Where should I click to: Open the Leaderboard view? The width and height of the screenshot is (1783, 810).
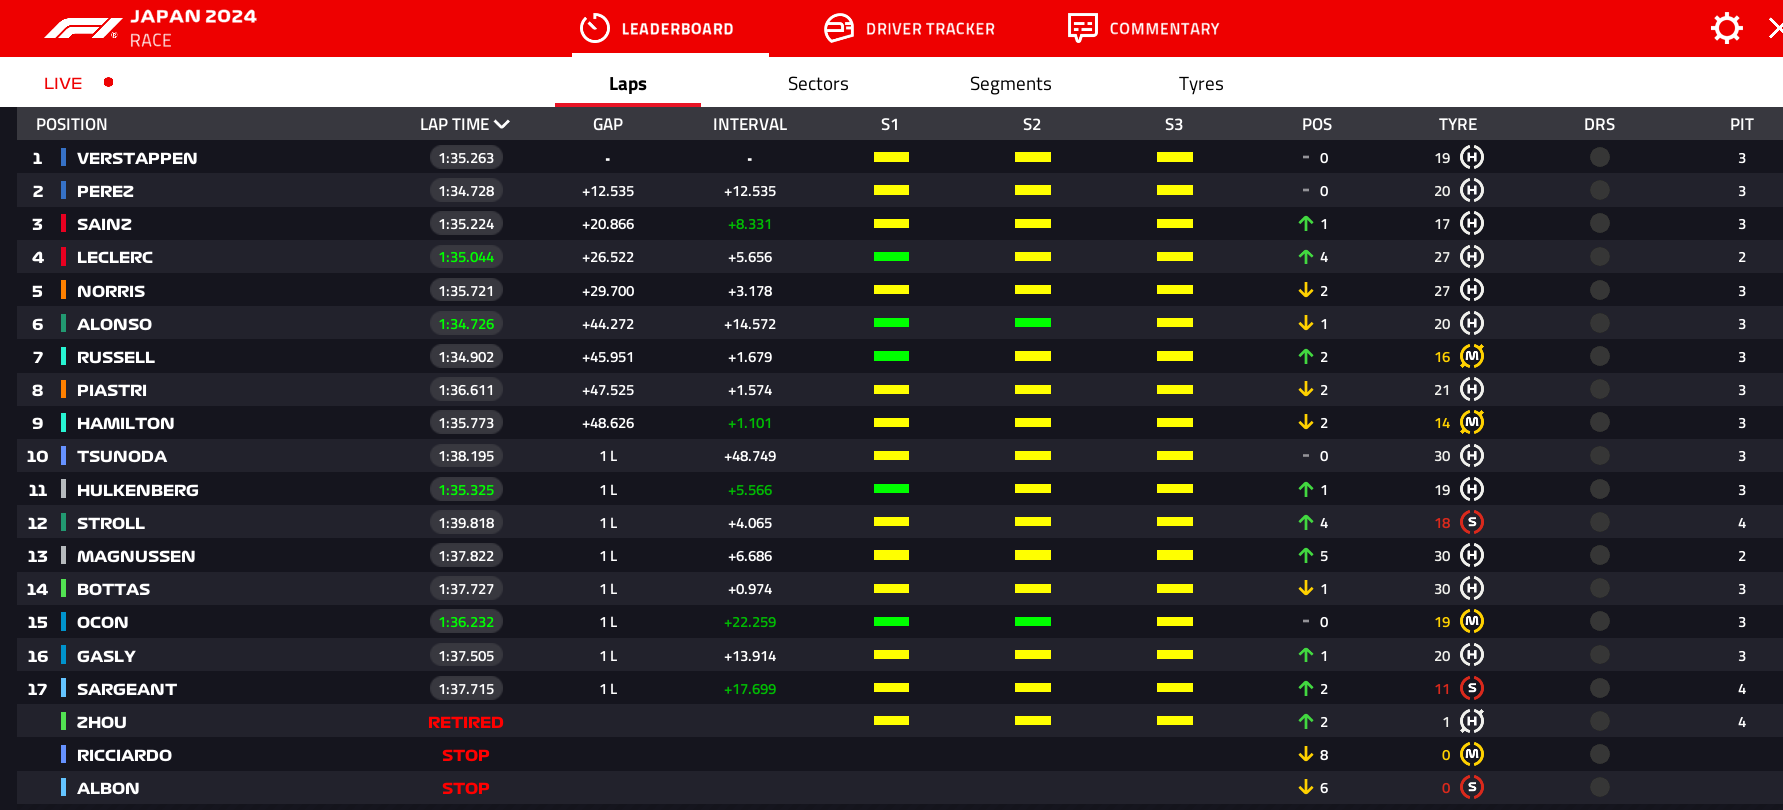coord(657,28)
